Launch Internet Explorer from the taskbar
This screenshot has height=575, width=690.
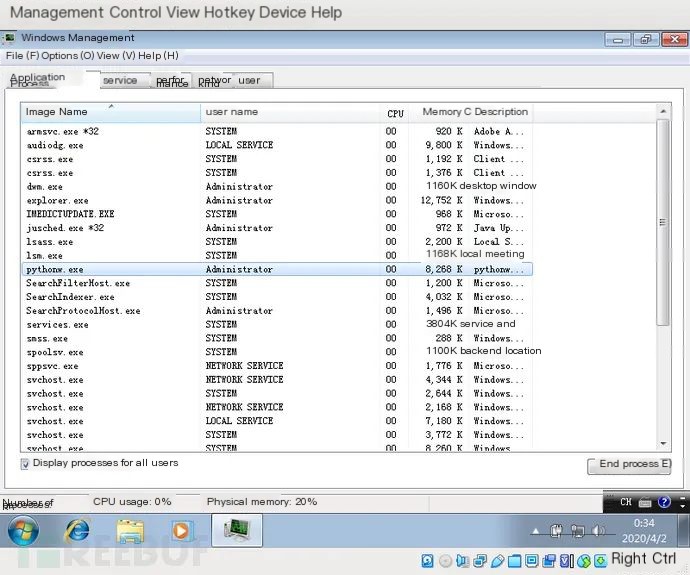click(x=77, y=531)
